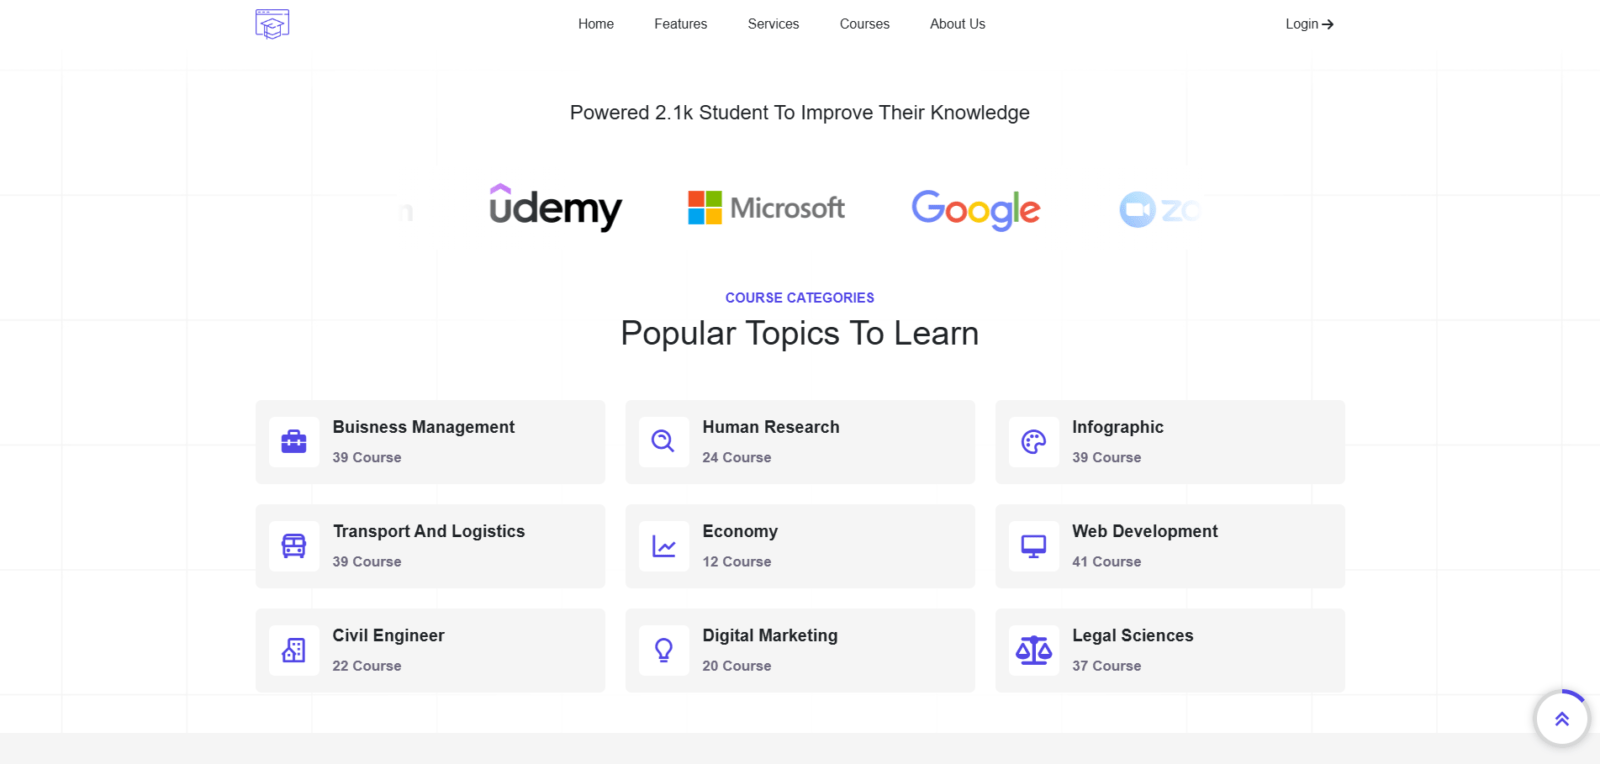Image resolution: width=1600 pixels, height=764 pixels.
Task: Click the scroll-to-top double chevron button
Action: tap(1562, 718)
